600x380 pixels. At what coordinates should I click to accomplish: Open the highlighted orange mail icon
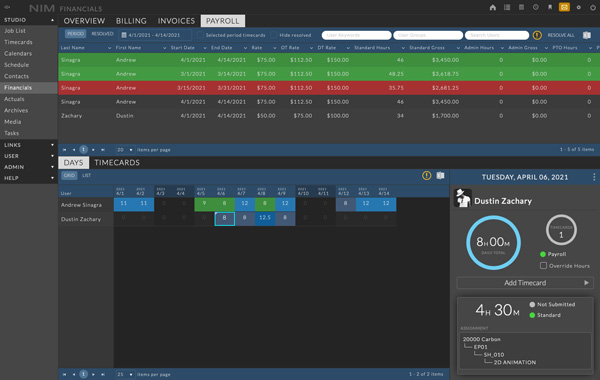point(564,7)
